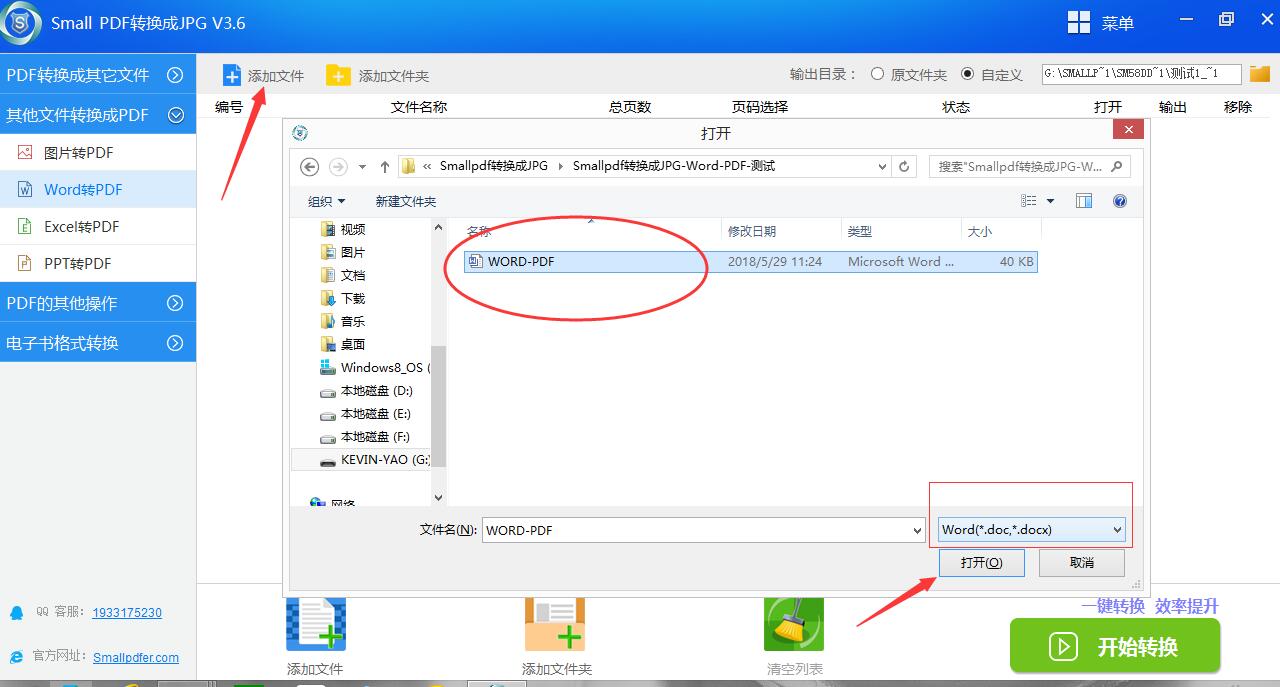This screenshot has width=1280, height=687.
Task: Select the 原文件夹 output radio button
Action: tap(877, 74)
